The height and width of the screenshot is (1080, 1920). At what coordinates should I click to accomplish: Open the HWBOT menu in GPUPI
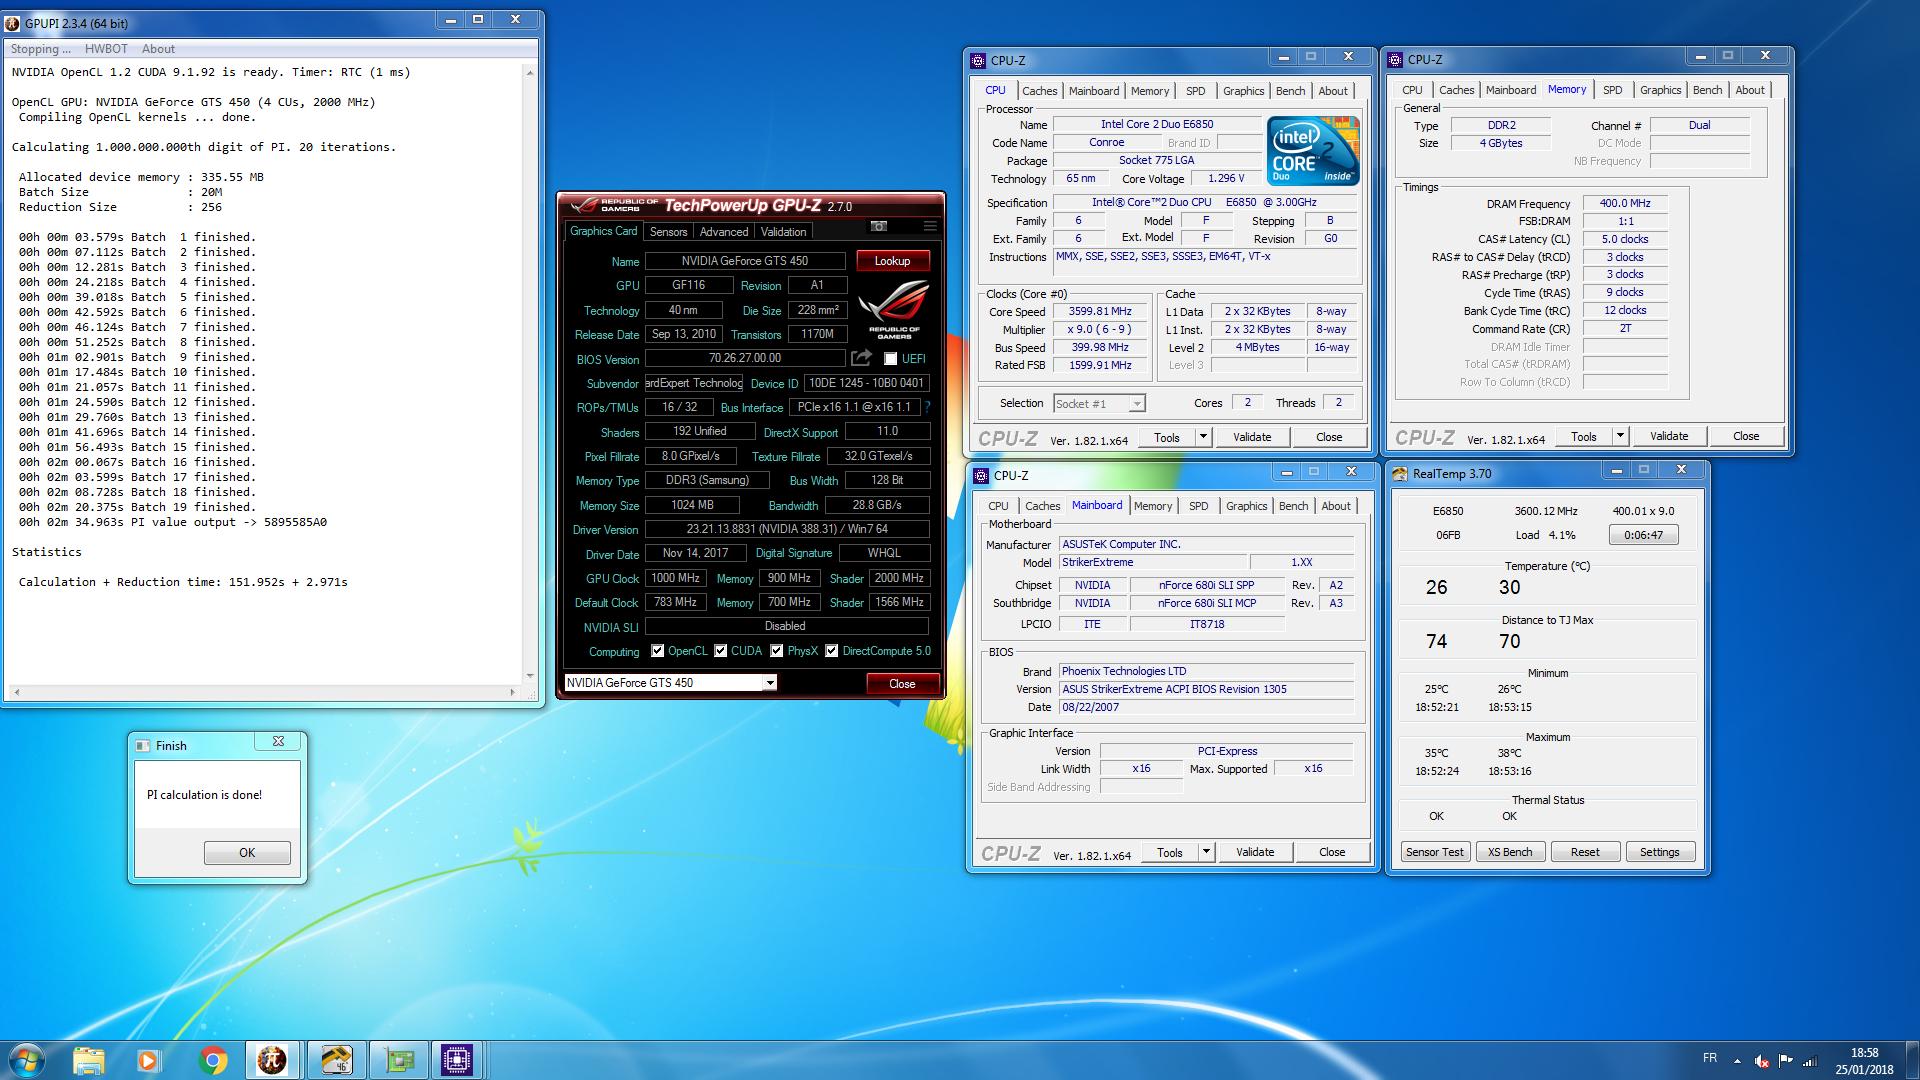tap(106, 49)
